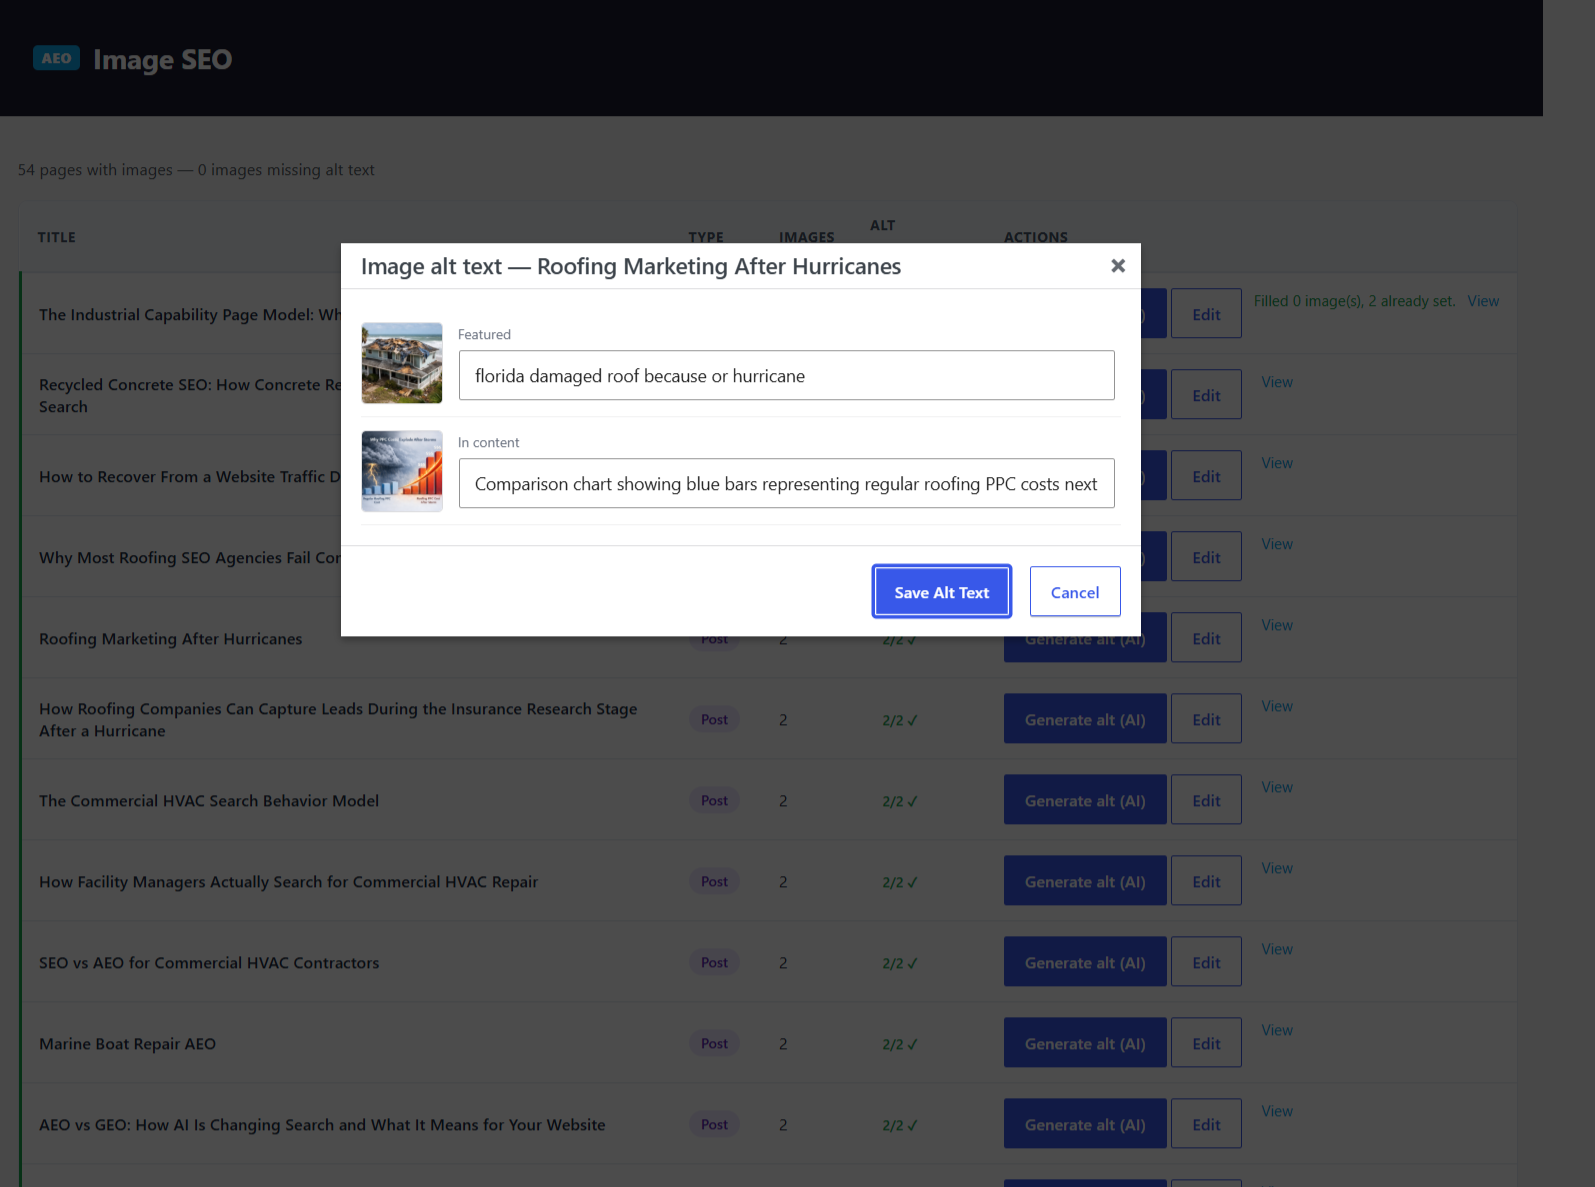Select 'The Commercial HVAC Search Behavior Model' title

(x=209, y=801)
